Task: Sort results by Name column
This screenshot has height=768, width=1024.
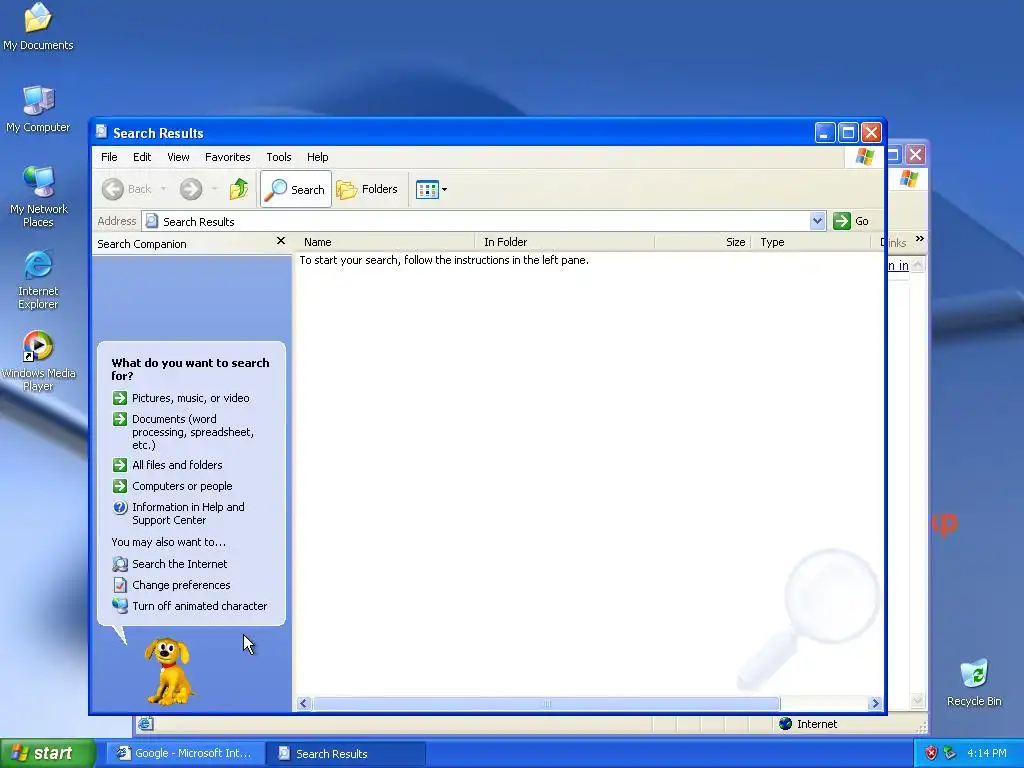Action: (x=385, y=242)
